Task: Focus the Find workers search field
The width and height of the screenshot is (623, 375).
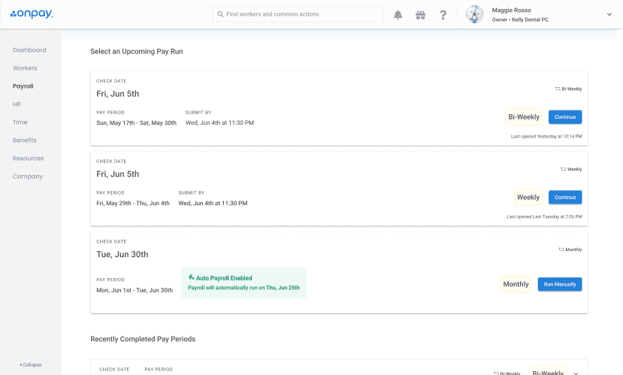Action: [x=298, y=14]
